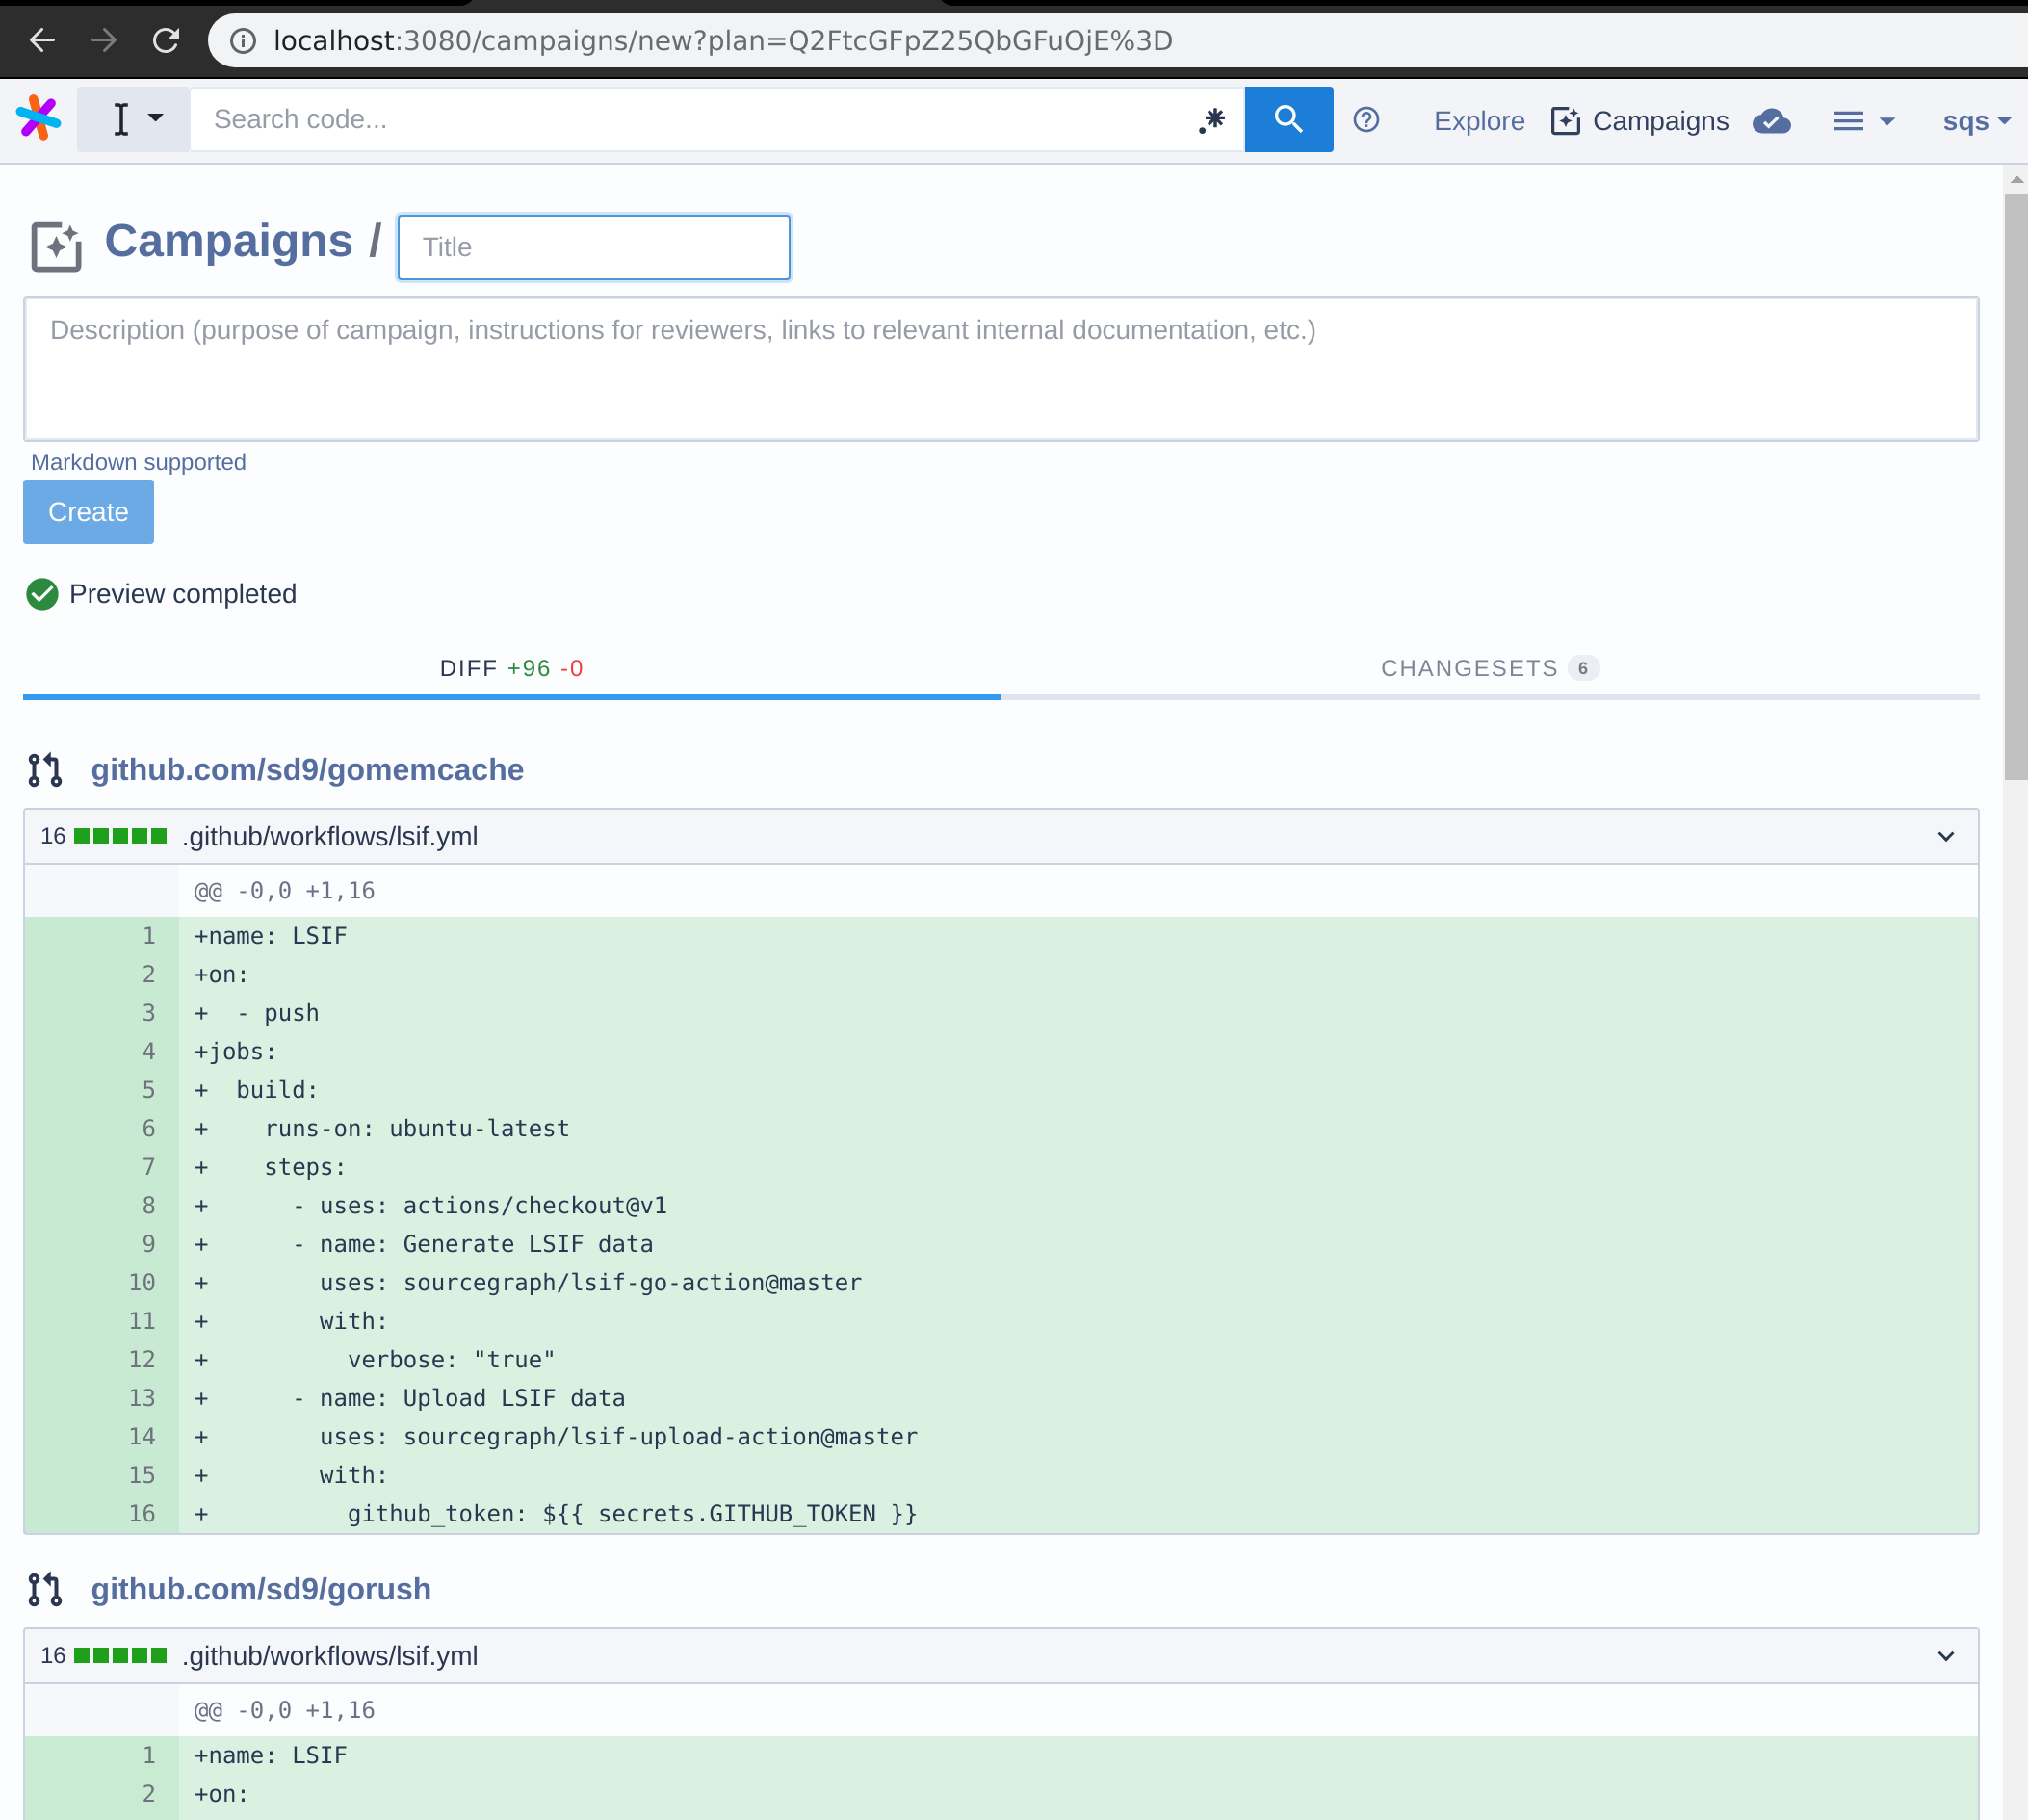Click the browser back arrow

coord(42,40)
